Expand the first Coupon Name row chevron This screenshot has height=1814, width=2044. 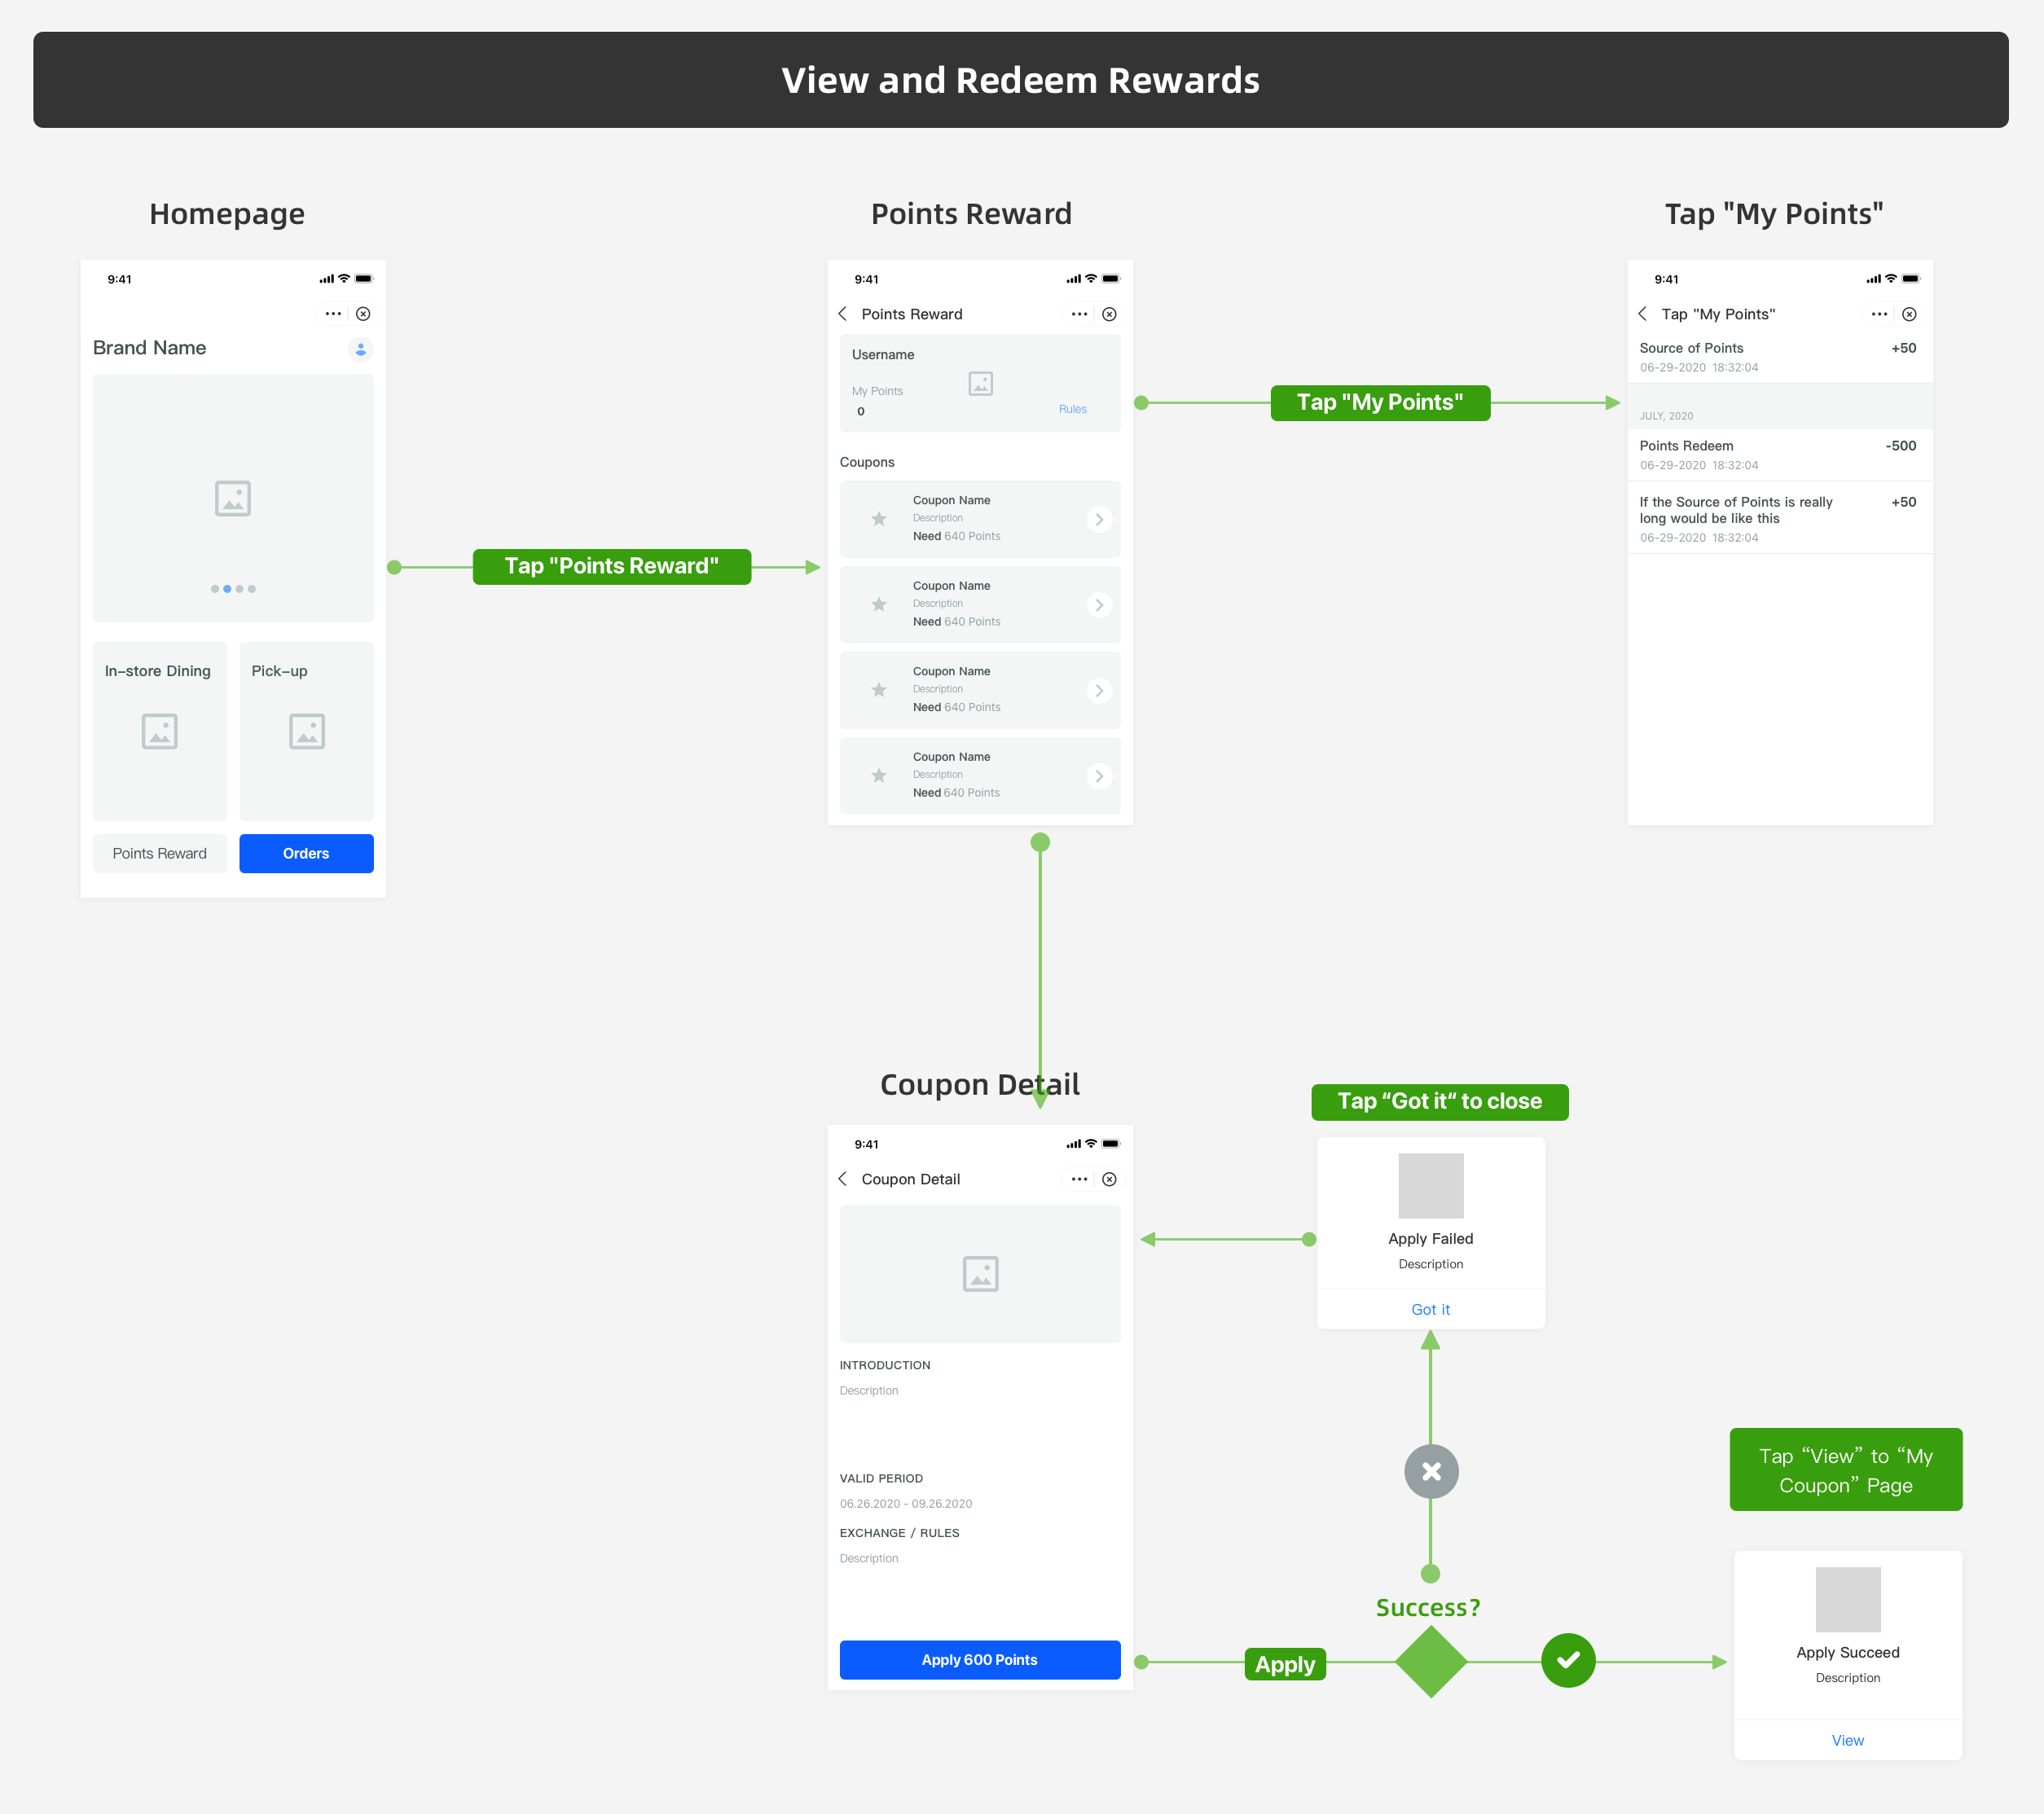pos(1100,518)
